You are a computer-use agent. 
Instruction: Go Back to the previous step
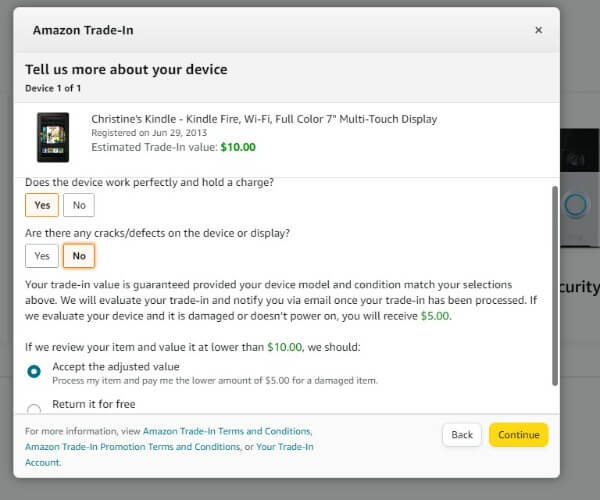click(462, 435)
